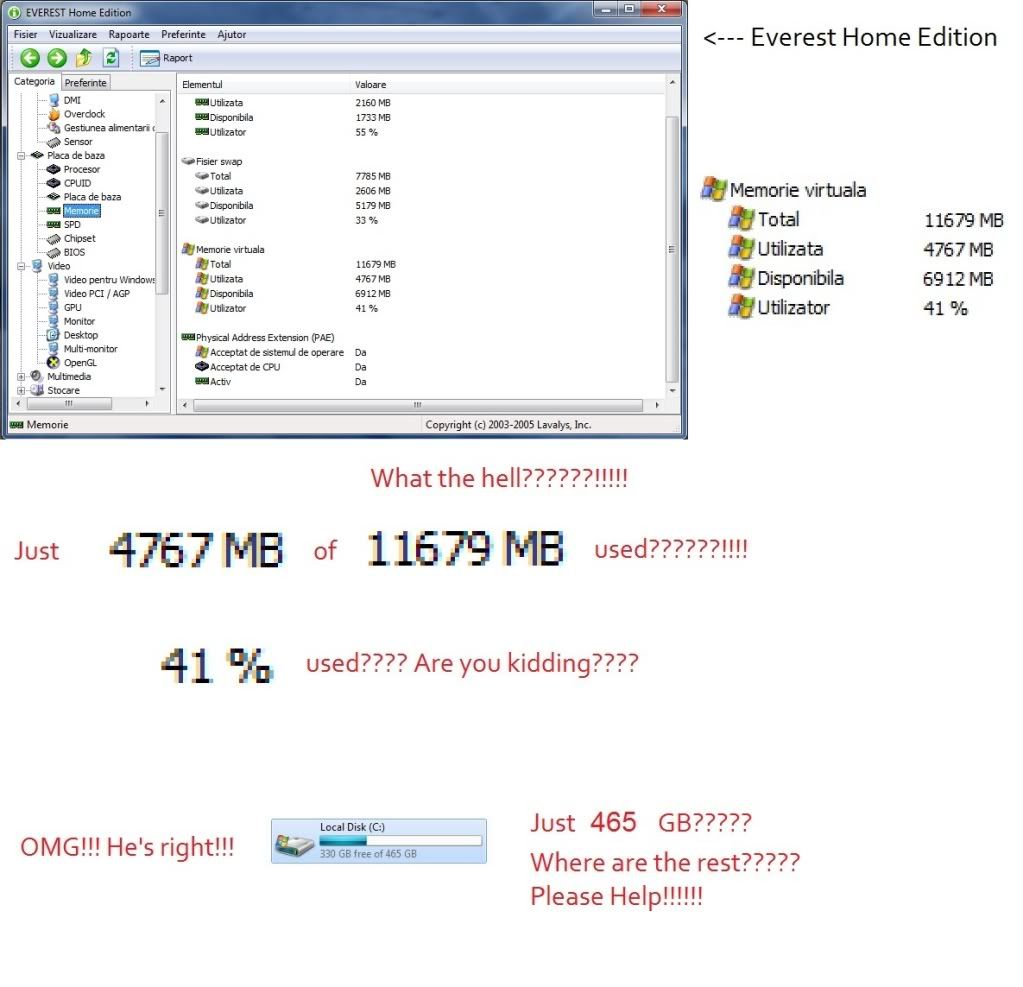Expand the Stocare tree group

coord(21,391)
